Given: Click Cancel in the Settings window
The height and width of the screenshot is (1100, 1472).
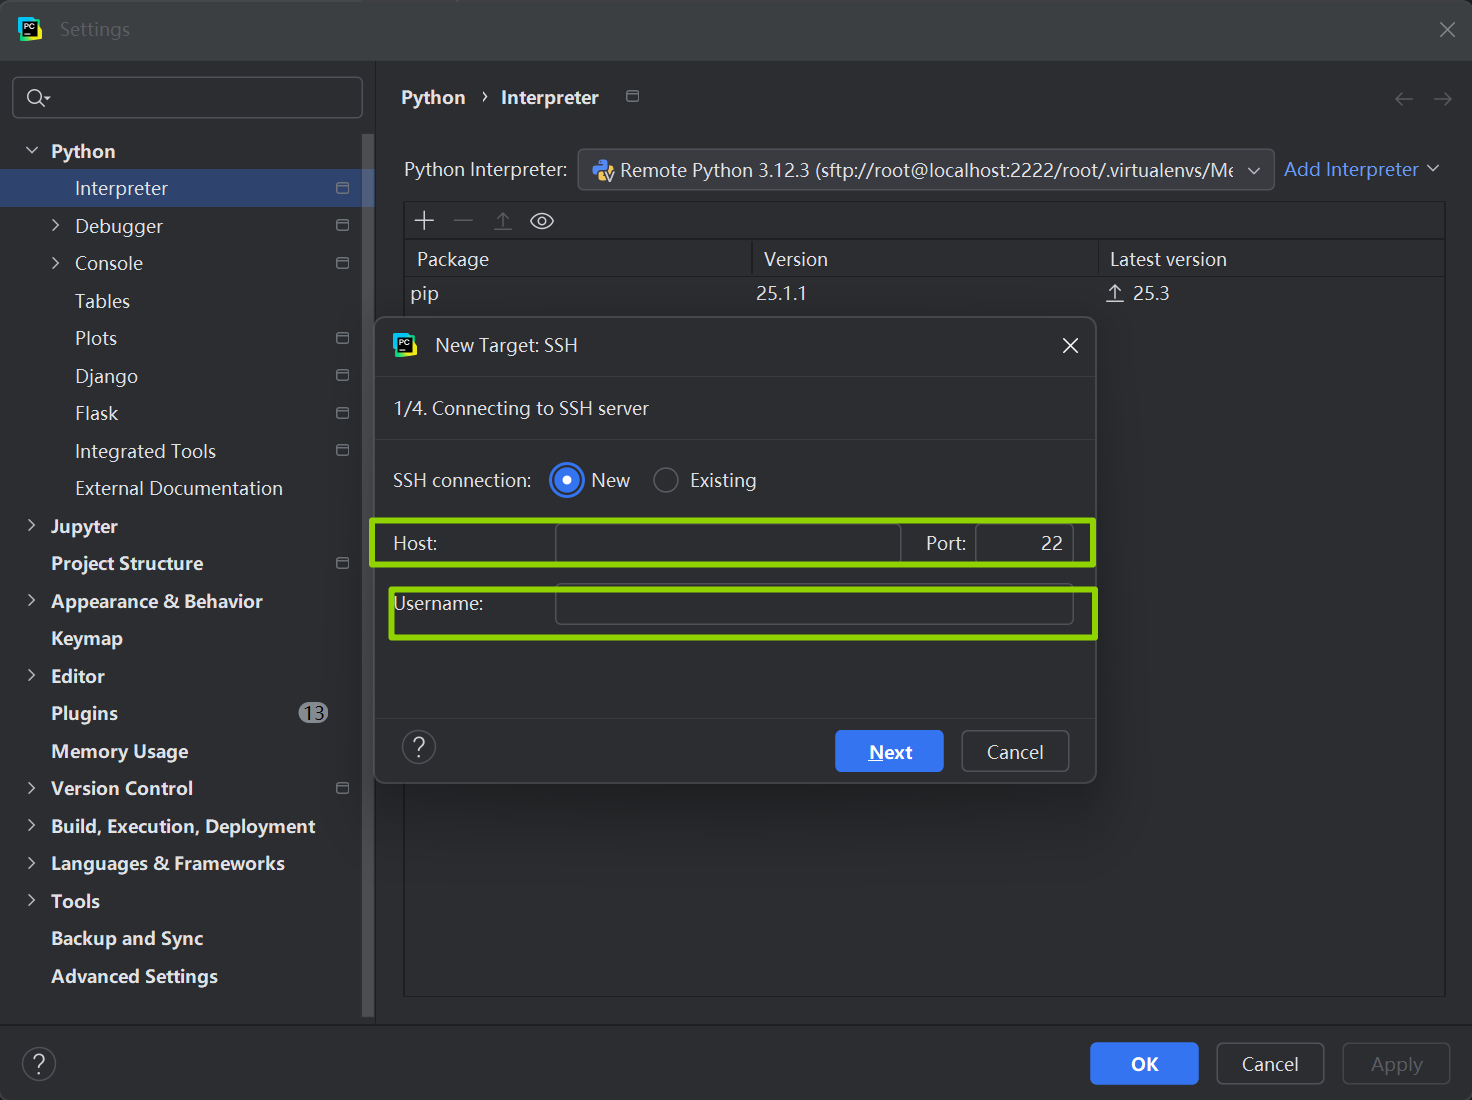Looking at the screenshot, I should 1270,1063.
